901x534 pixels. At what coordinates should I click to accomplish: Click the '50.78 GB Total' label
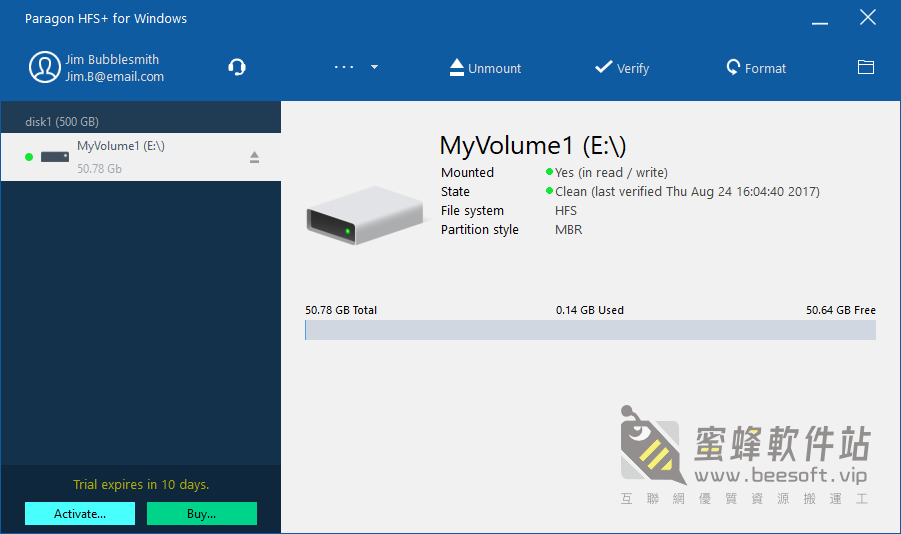341,310
